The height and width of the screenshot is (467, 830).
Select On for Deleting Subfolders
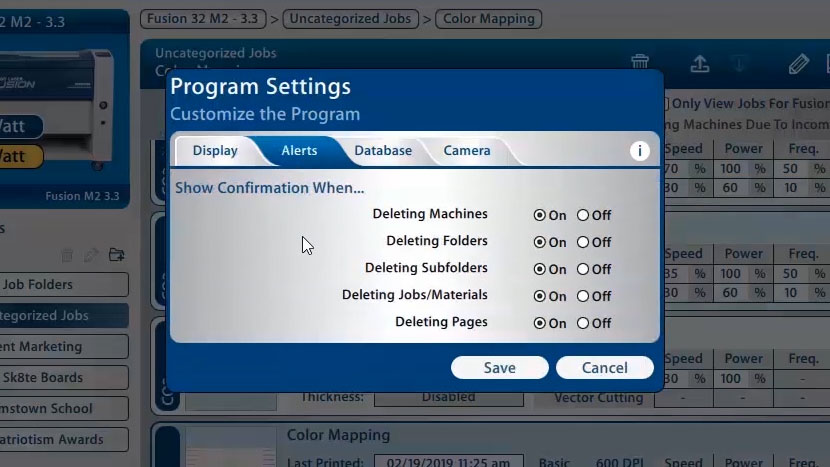[540, 269]
